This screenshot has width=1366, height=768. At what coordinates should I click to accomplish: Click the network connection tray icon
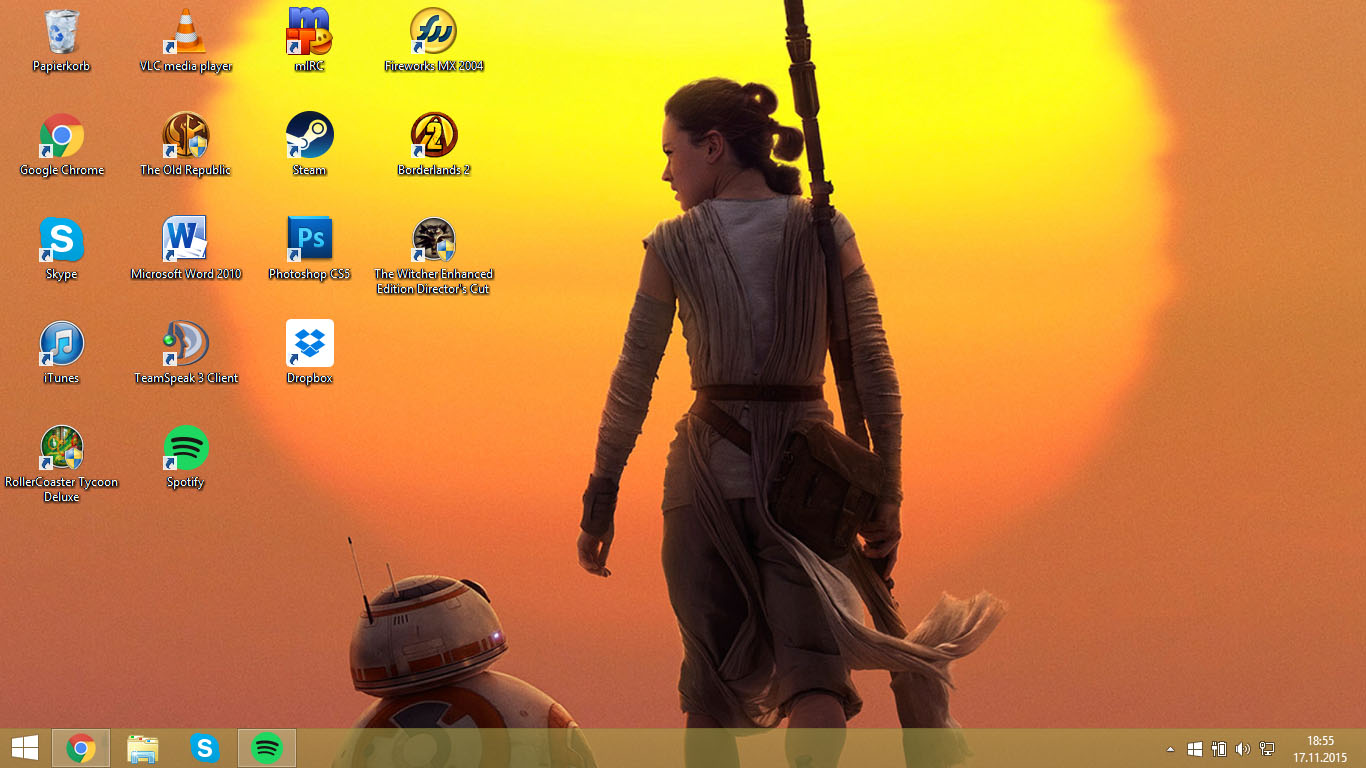click(1267, 749)
